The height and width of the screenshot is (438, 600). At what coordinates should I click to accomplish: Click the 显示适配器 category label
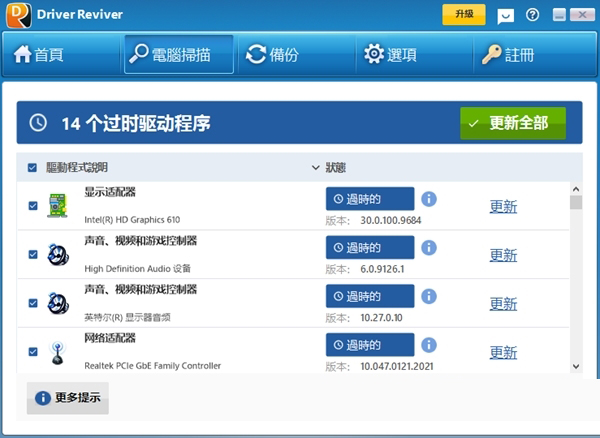pos(110,192)
